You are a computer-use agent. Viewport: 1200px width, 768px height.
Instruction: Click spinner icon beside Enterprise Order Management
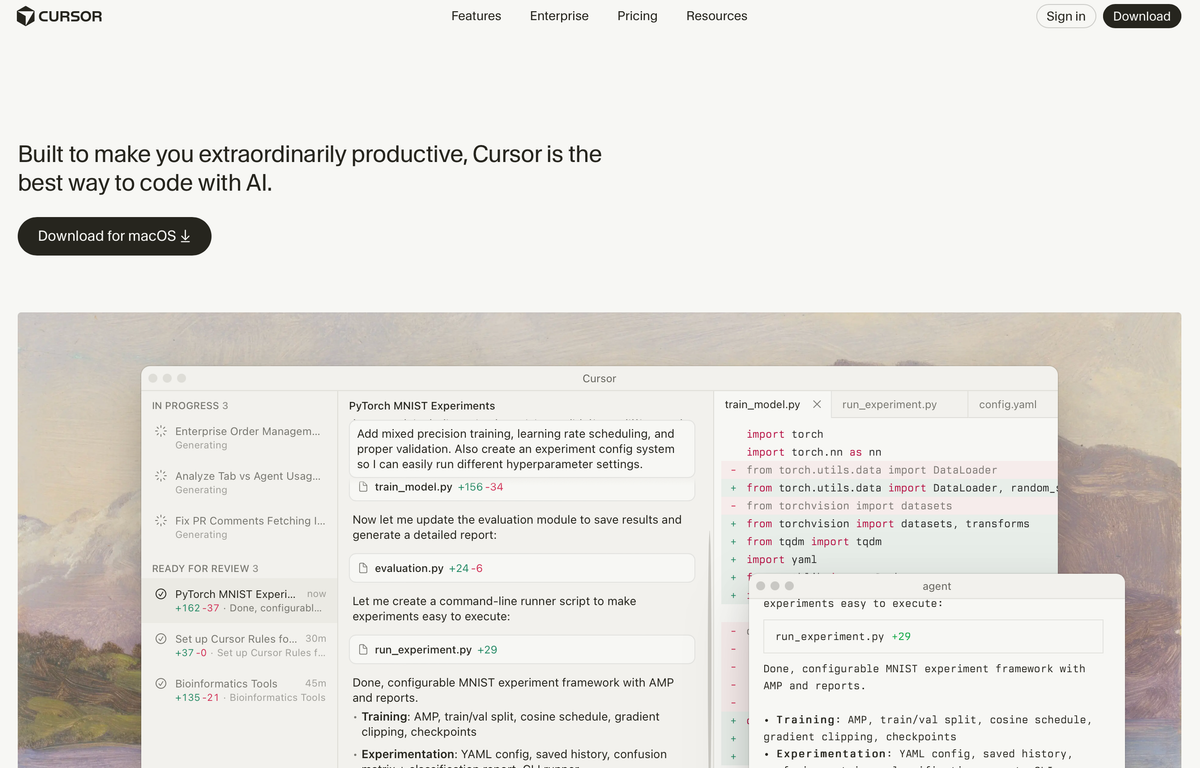[x=161, y=431]
